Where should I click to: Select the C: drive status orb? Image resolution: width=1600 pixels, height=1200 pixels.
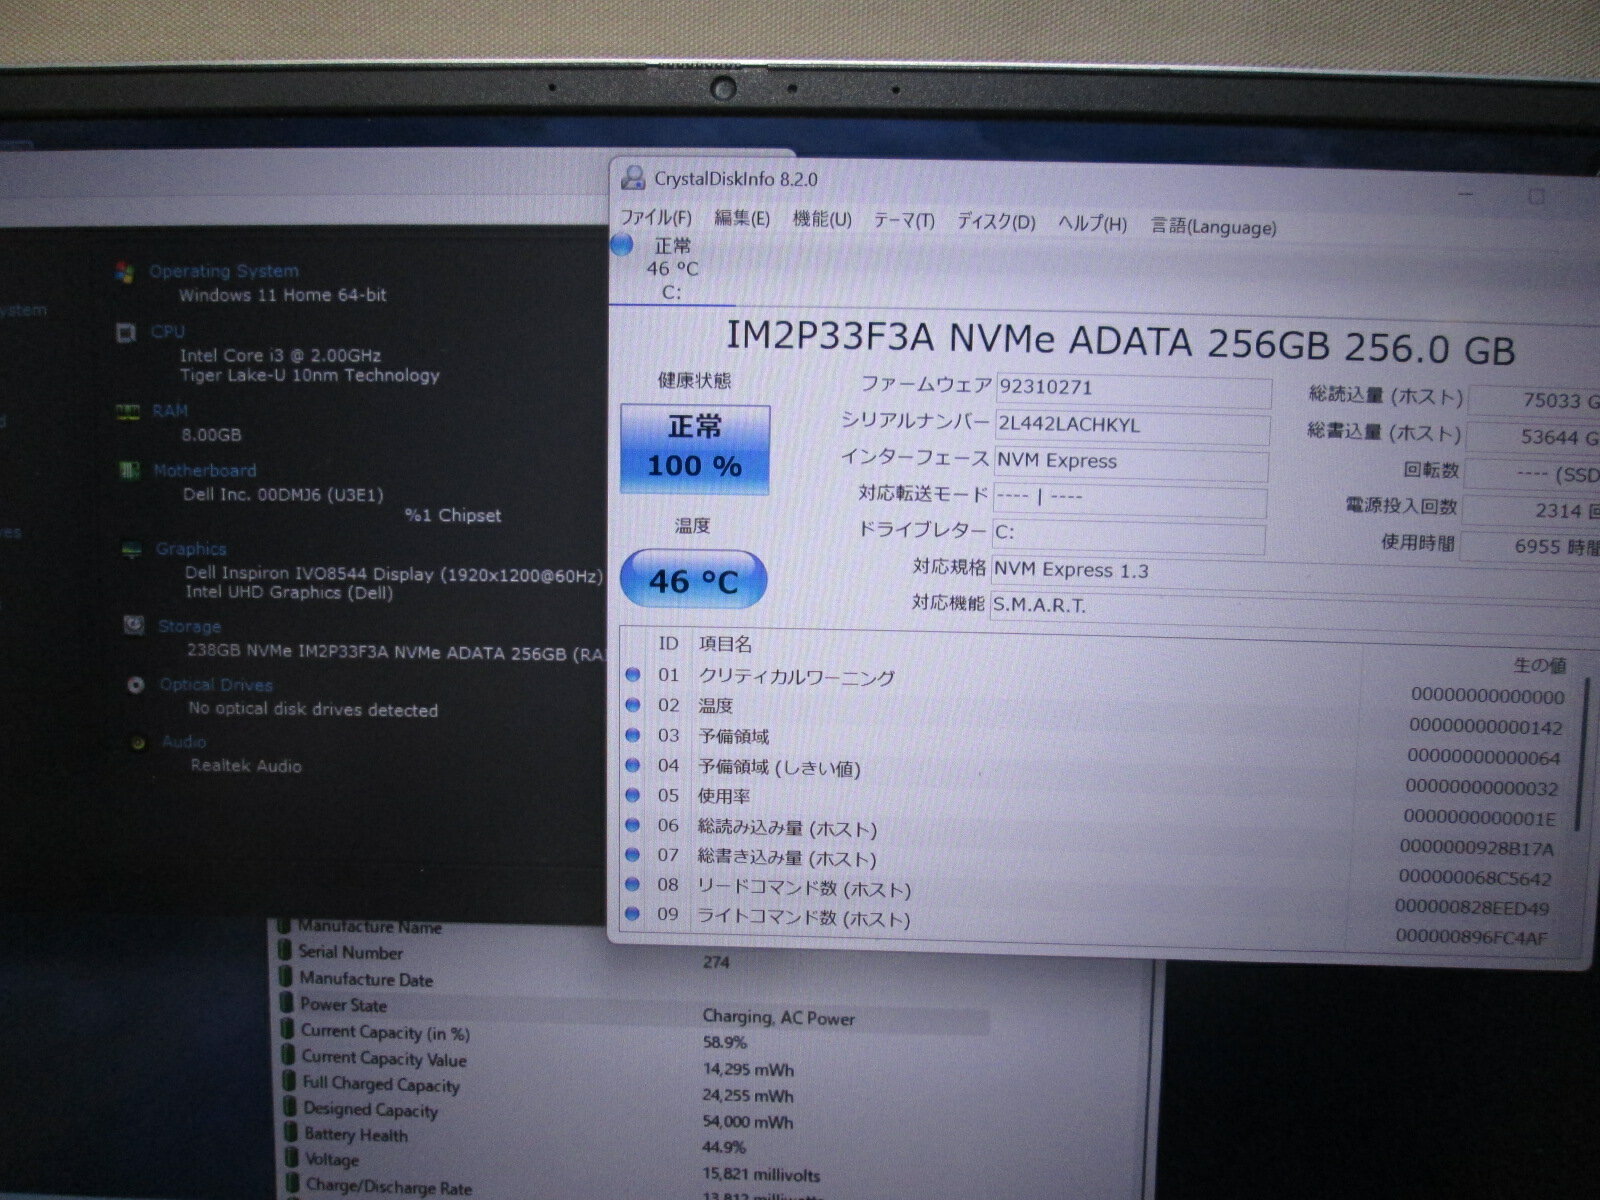[x=622, y=244]
